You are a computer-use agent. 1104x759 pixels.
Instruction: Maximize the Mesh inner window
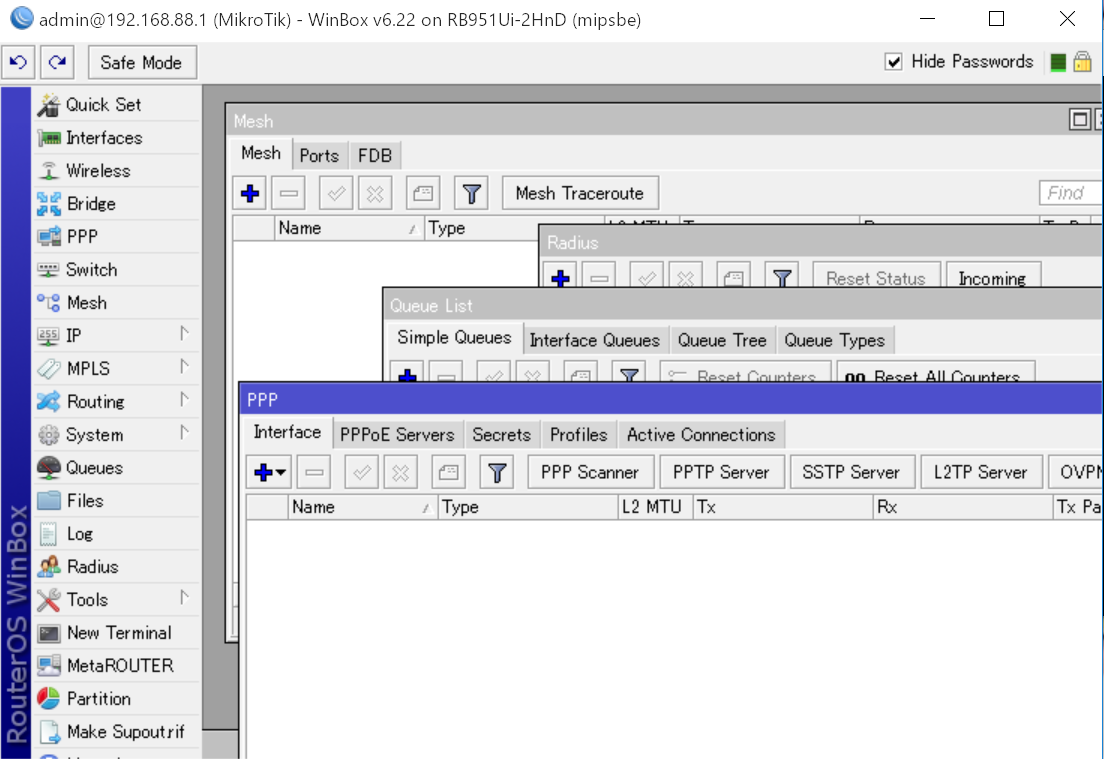(x=1079, y=120)
